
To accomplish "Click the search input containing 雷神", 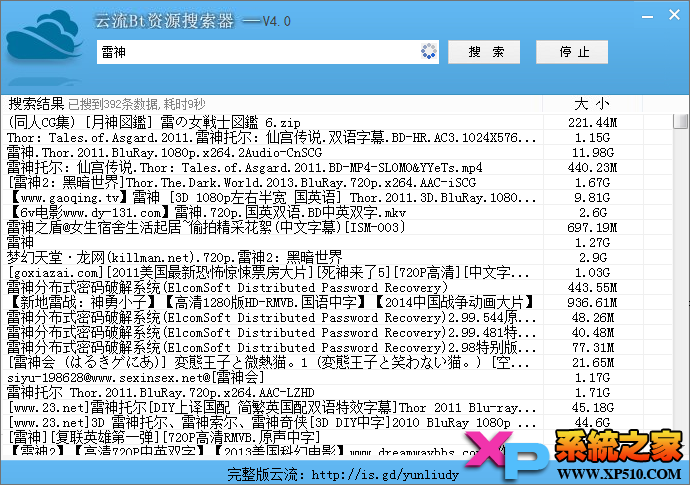I will [268, 52].
